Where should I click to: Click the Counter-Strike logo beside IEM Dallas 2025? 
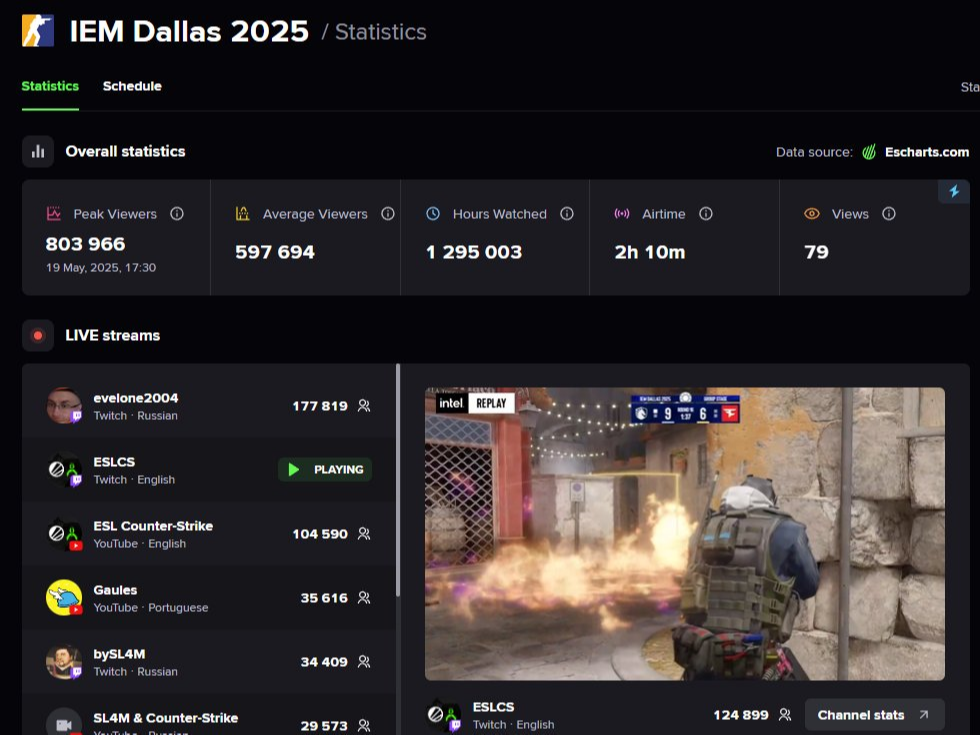(37, 31)
